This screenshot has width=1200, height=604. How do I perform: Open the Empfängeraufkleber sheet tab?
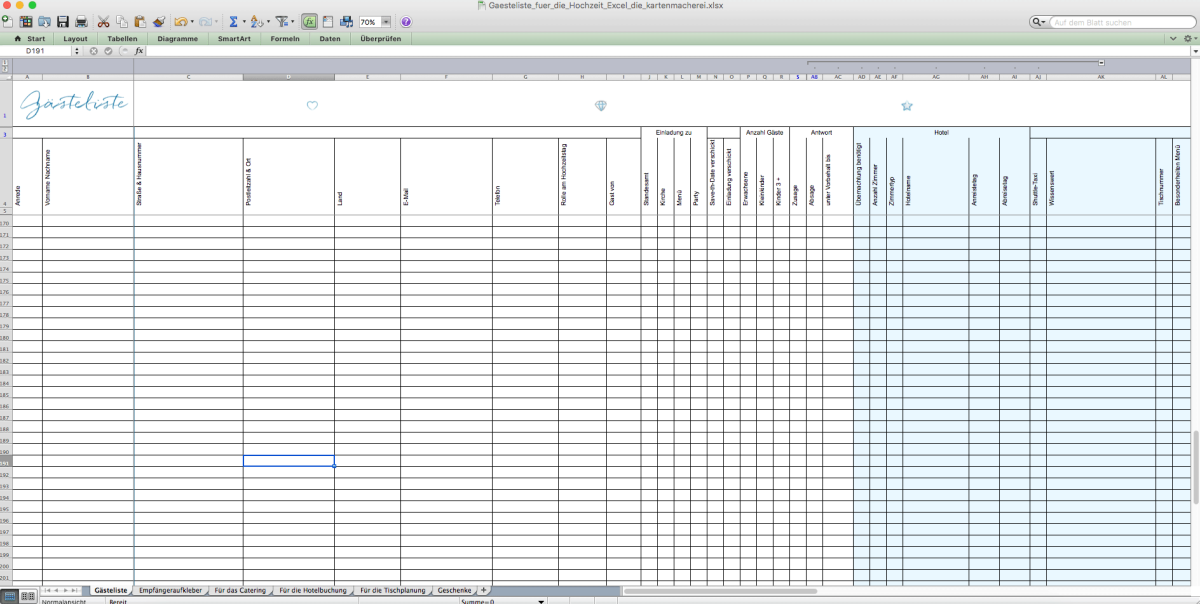tap(170, 591)
